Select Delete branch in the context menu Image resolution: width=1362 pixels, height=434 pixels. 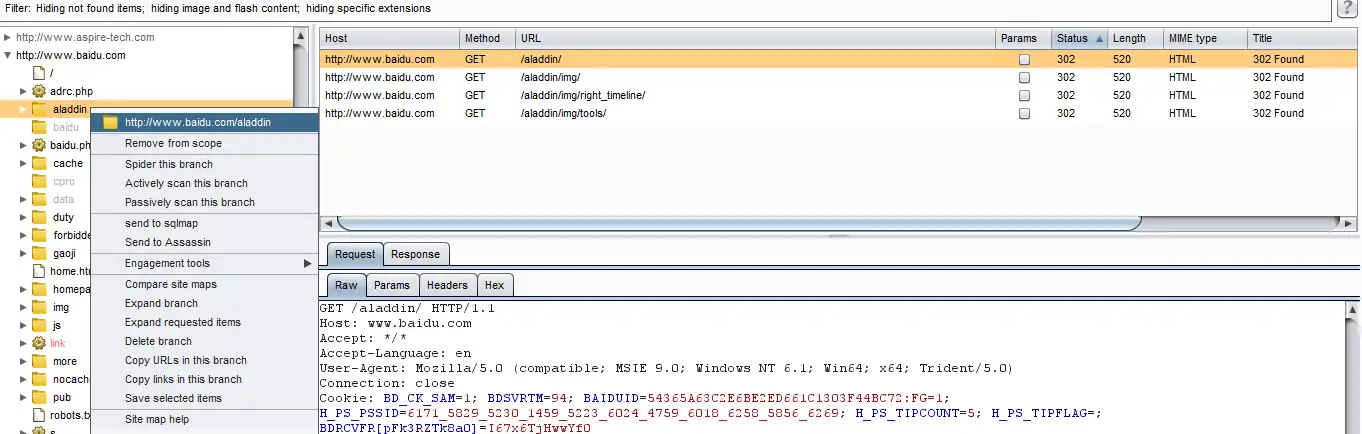(x=158, y=341)
